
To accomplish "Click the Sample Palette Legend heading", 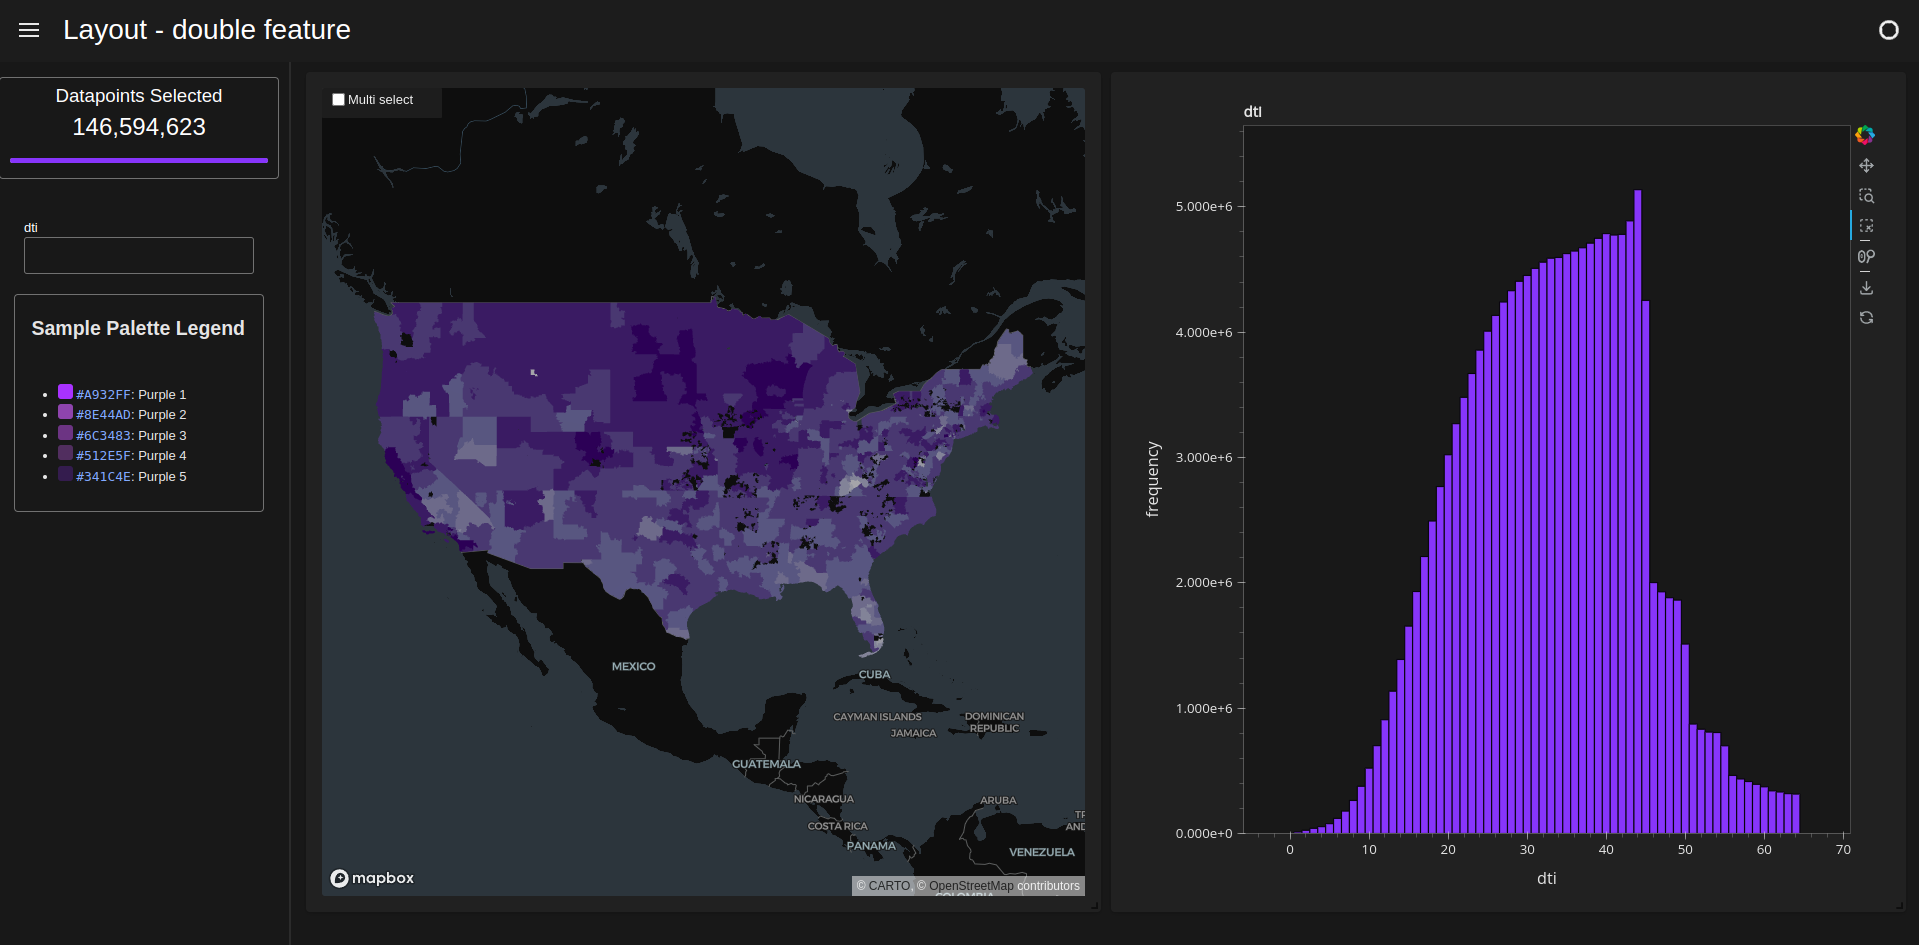I will [x=138, y=328].
